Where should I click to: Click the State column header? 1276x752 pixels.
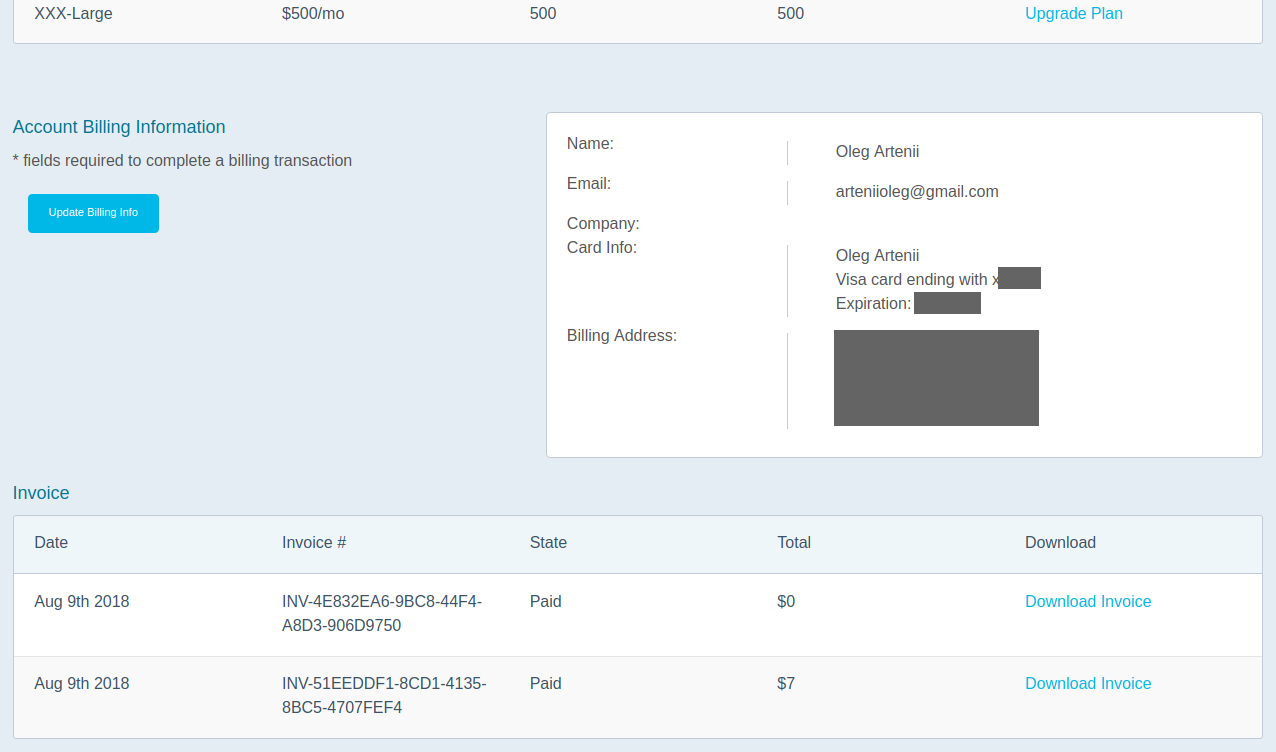548,542
